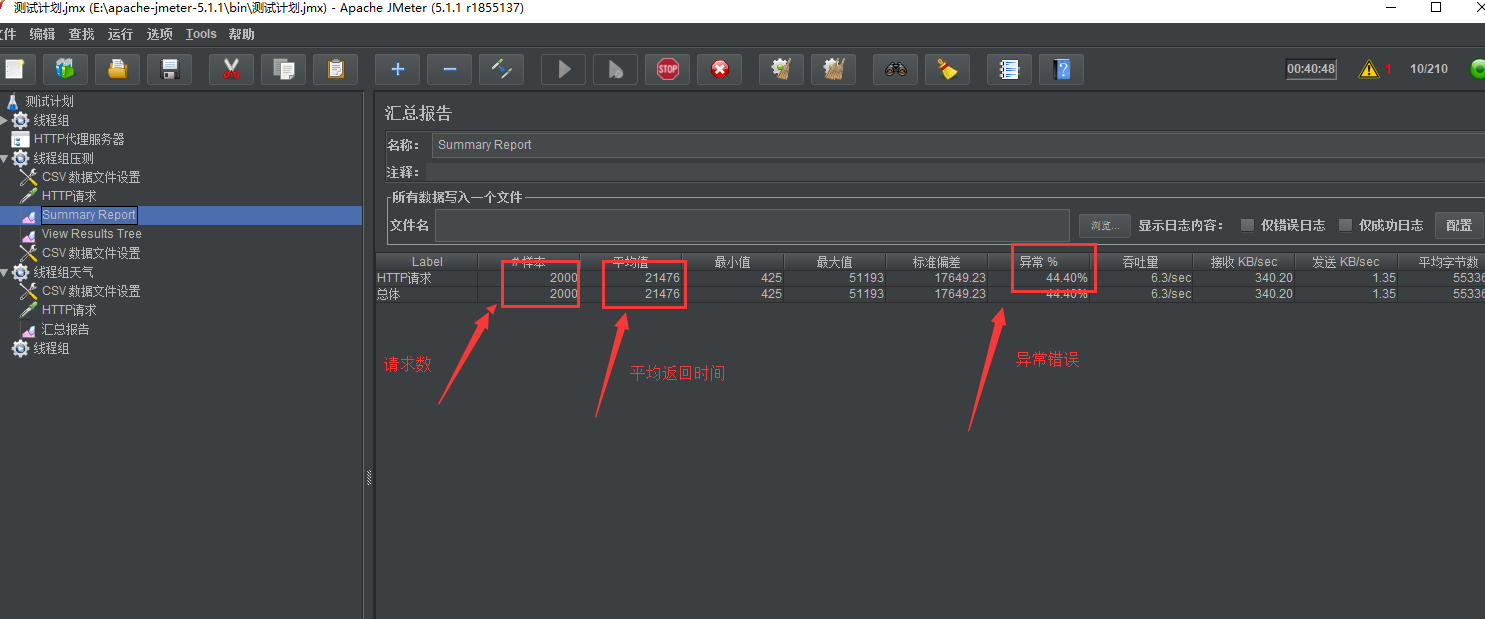Click the 吞吐量 column header
The height and width of the screenshot is (619, 1485).
(1141, 262)
